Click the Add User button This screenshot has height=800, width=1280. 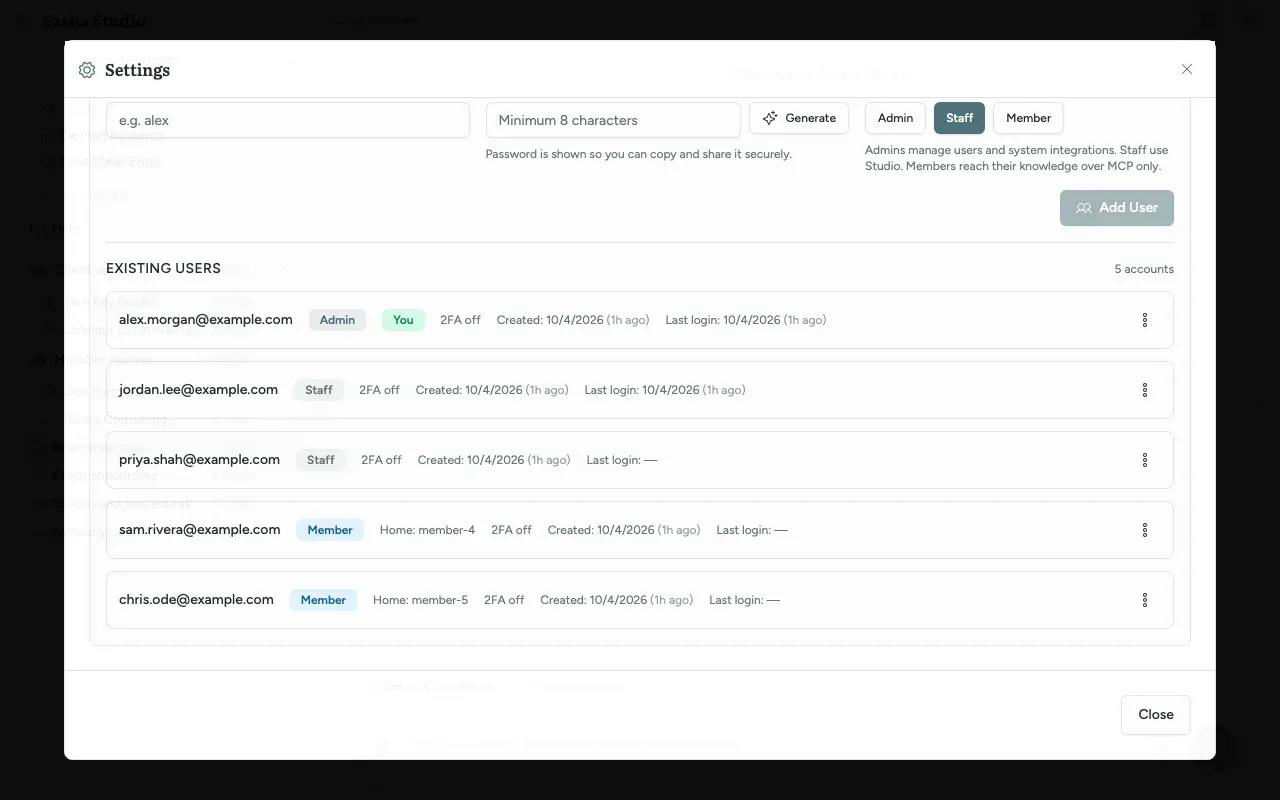(1117, 208)
